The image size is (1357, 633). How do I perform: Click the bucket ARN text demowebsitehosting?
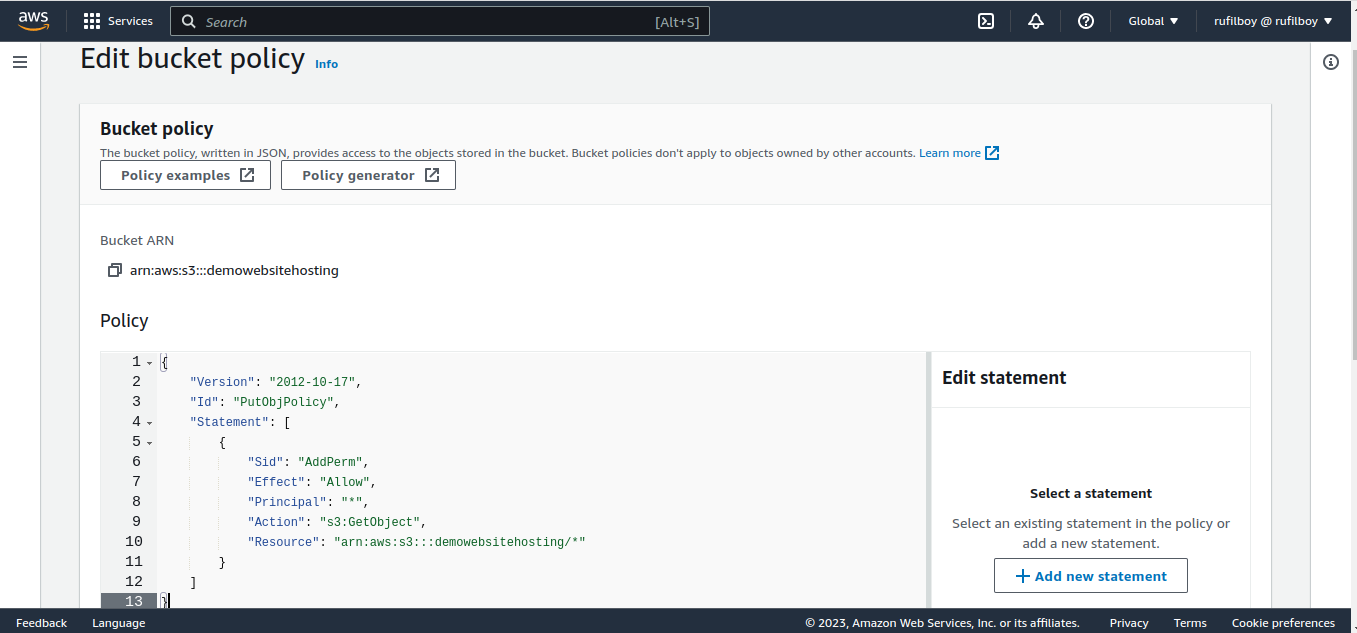234,270
